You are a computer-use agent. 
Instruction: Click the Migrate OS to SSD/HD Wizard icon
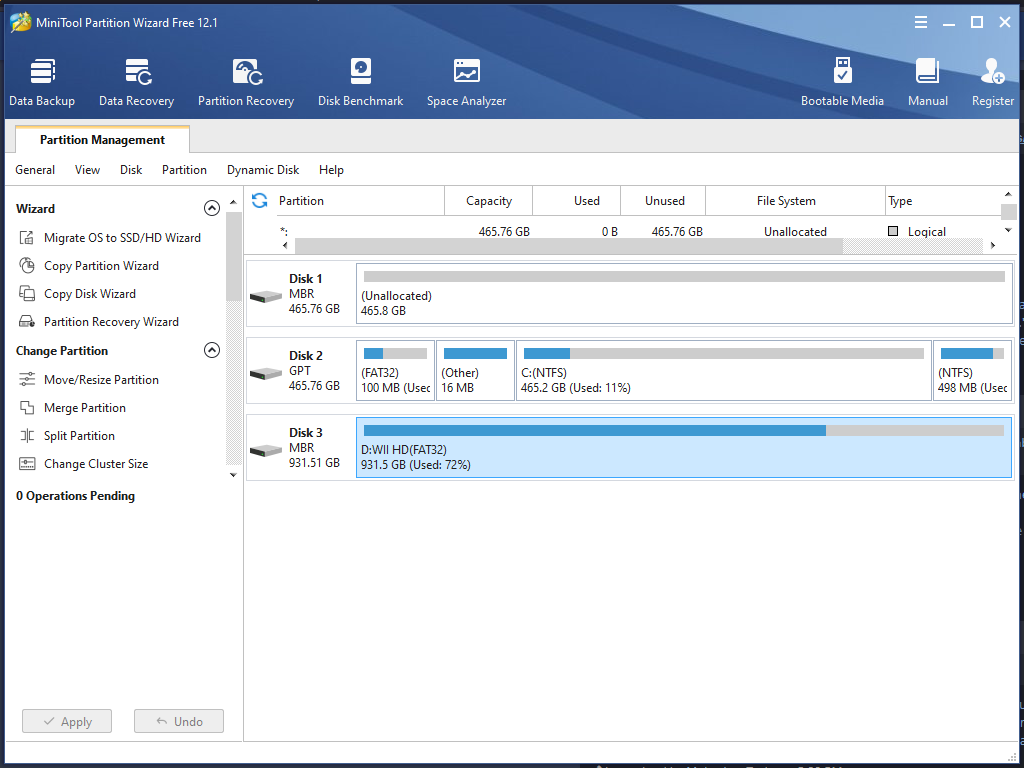coord(27,238)
